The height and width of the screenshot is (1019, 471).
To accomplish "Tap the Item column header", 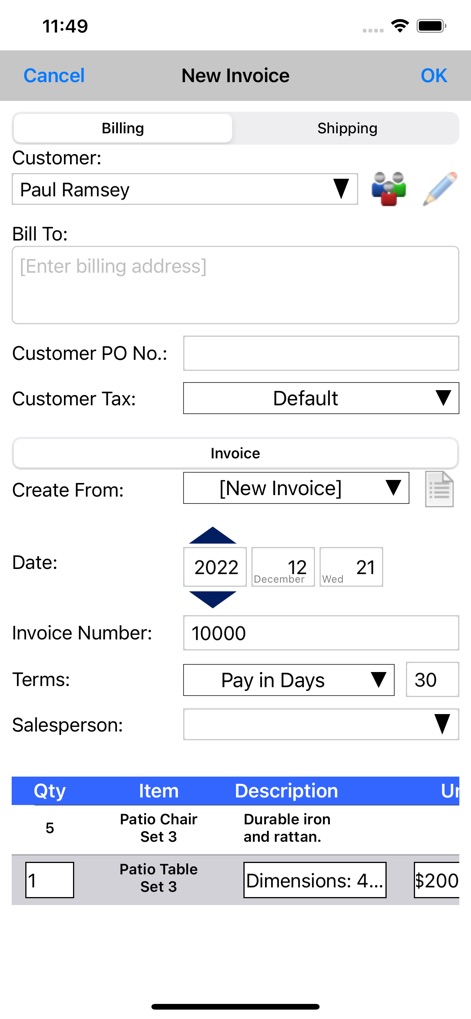I will [159, 790].
